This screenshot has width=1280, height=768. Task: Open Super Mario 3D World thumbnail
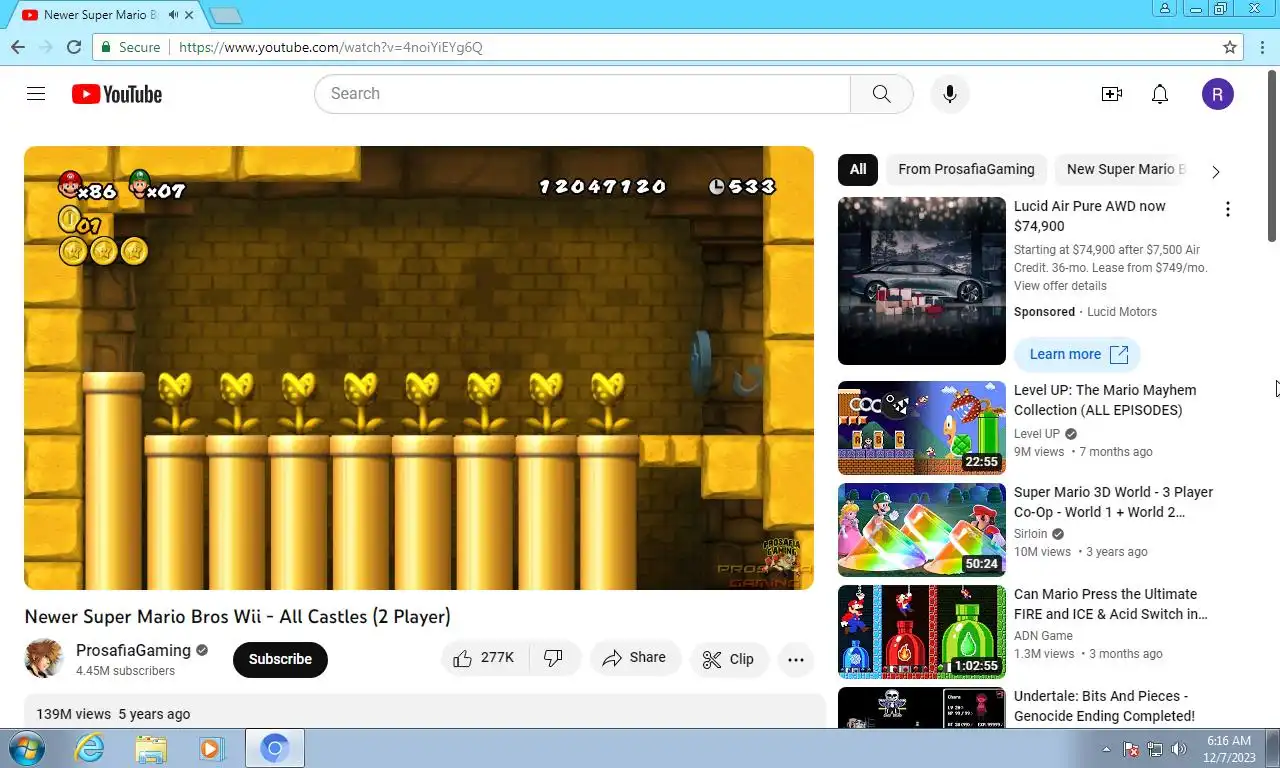click(x=922, y=530)
